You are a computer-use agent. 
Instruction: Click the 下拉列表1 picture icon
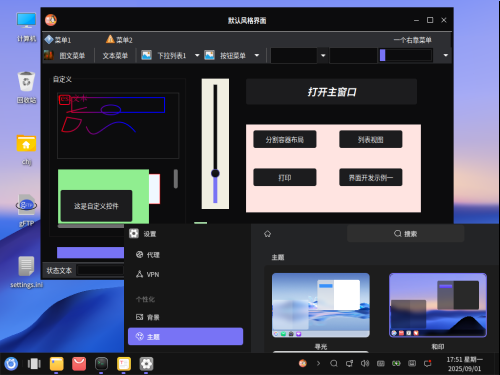[146, 55]
